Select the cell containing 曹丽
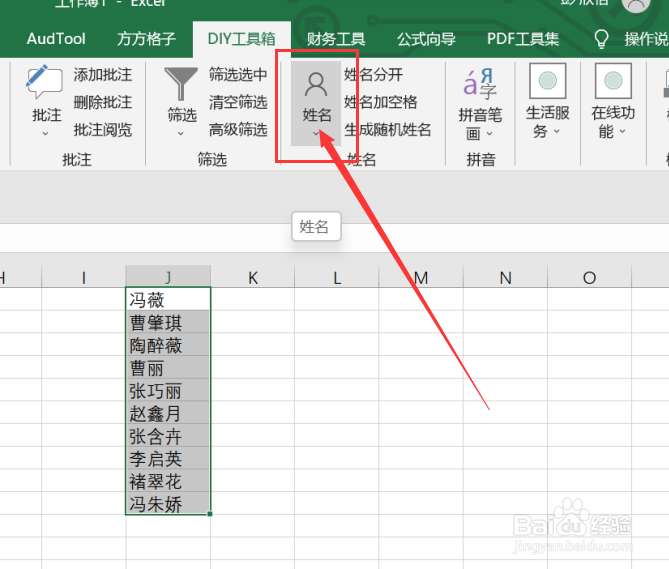669x569 pixels. [x=168, y=368]
